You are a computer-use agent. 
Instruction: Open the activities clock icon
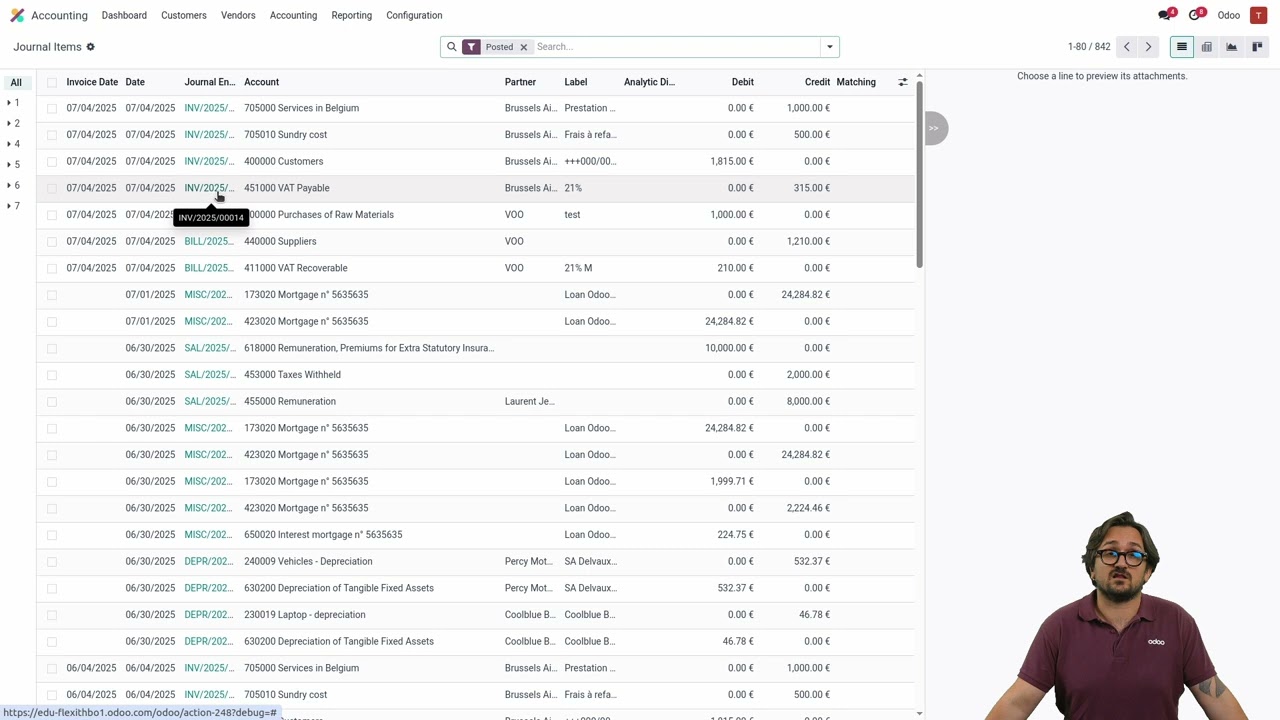click(1195, 15)
